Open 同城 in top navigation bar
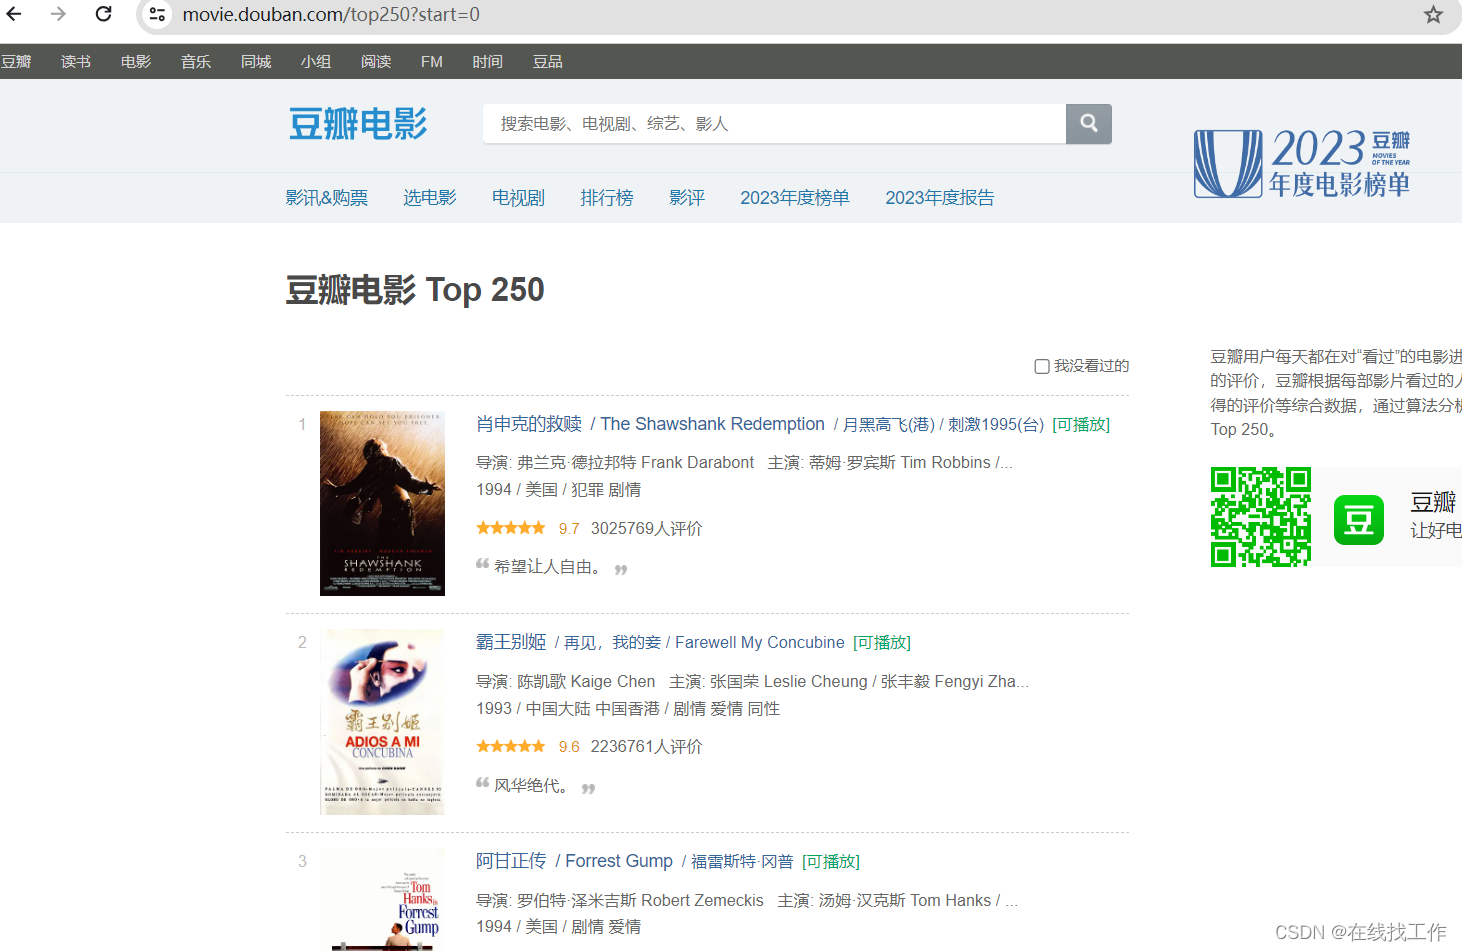This screenshot has width=1462, height=951. (x=256, y=62)
